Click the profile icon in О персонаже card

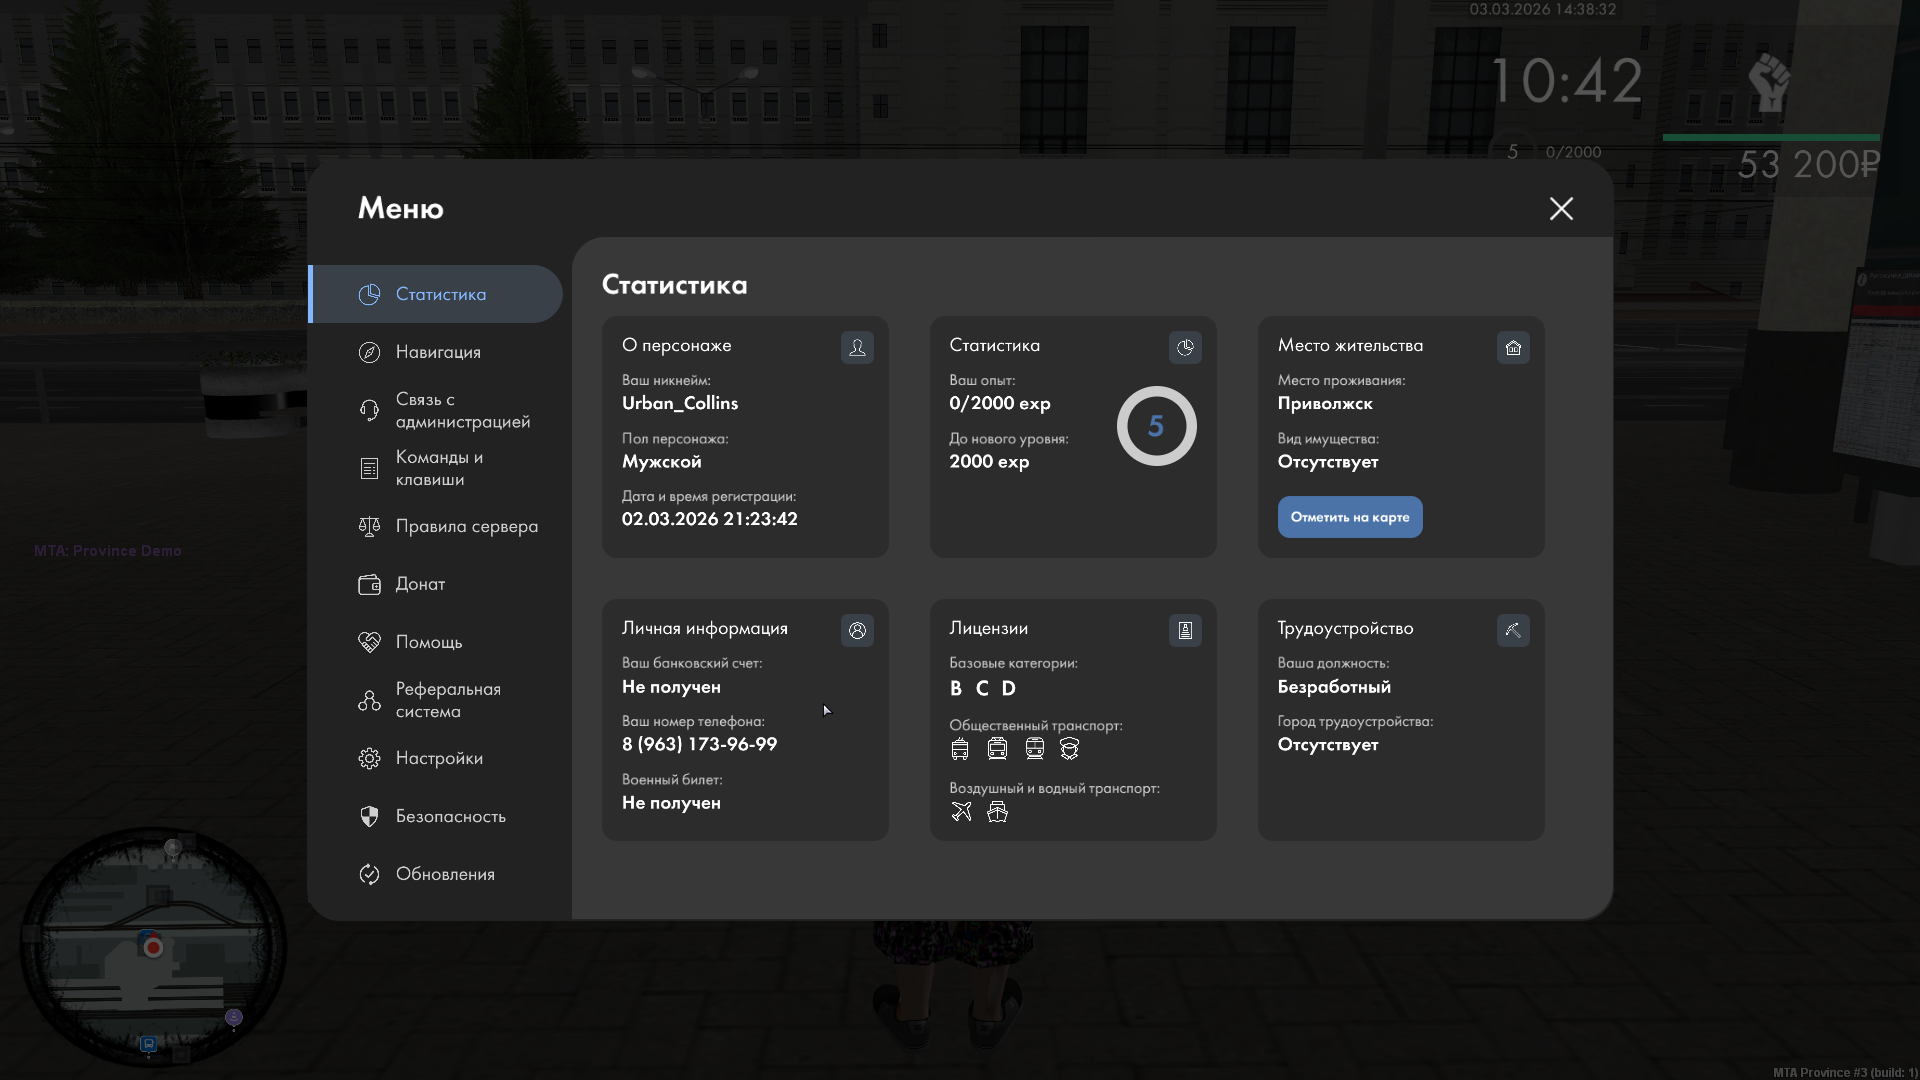click(857, 347)
